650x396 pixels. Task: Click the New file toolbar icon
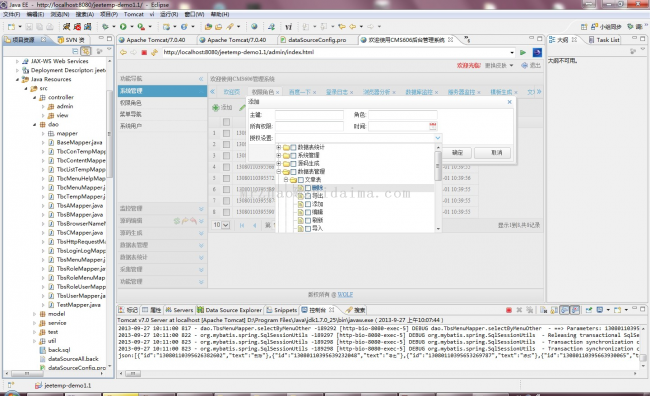(11, 27)
